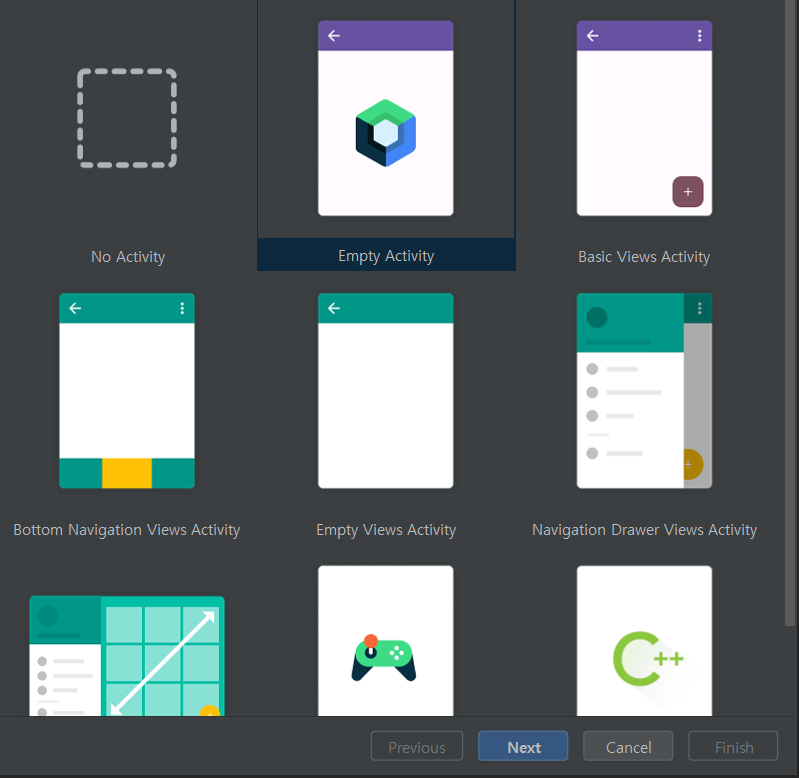Choose the C++ native template thumbnail
799x778 pixels.
644,640
